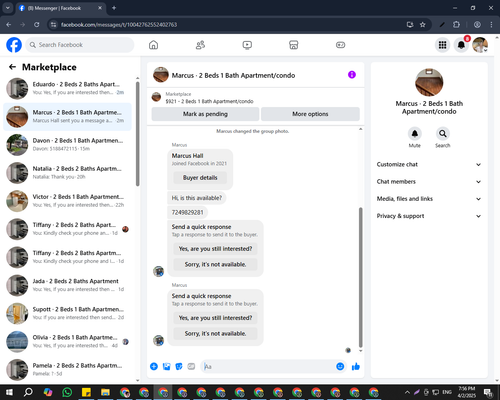
Task: Open Supott 2 Beds 1 Bath conversation
Action: click(67, 313)
